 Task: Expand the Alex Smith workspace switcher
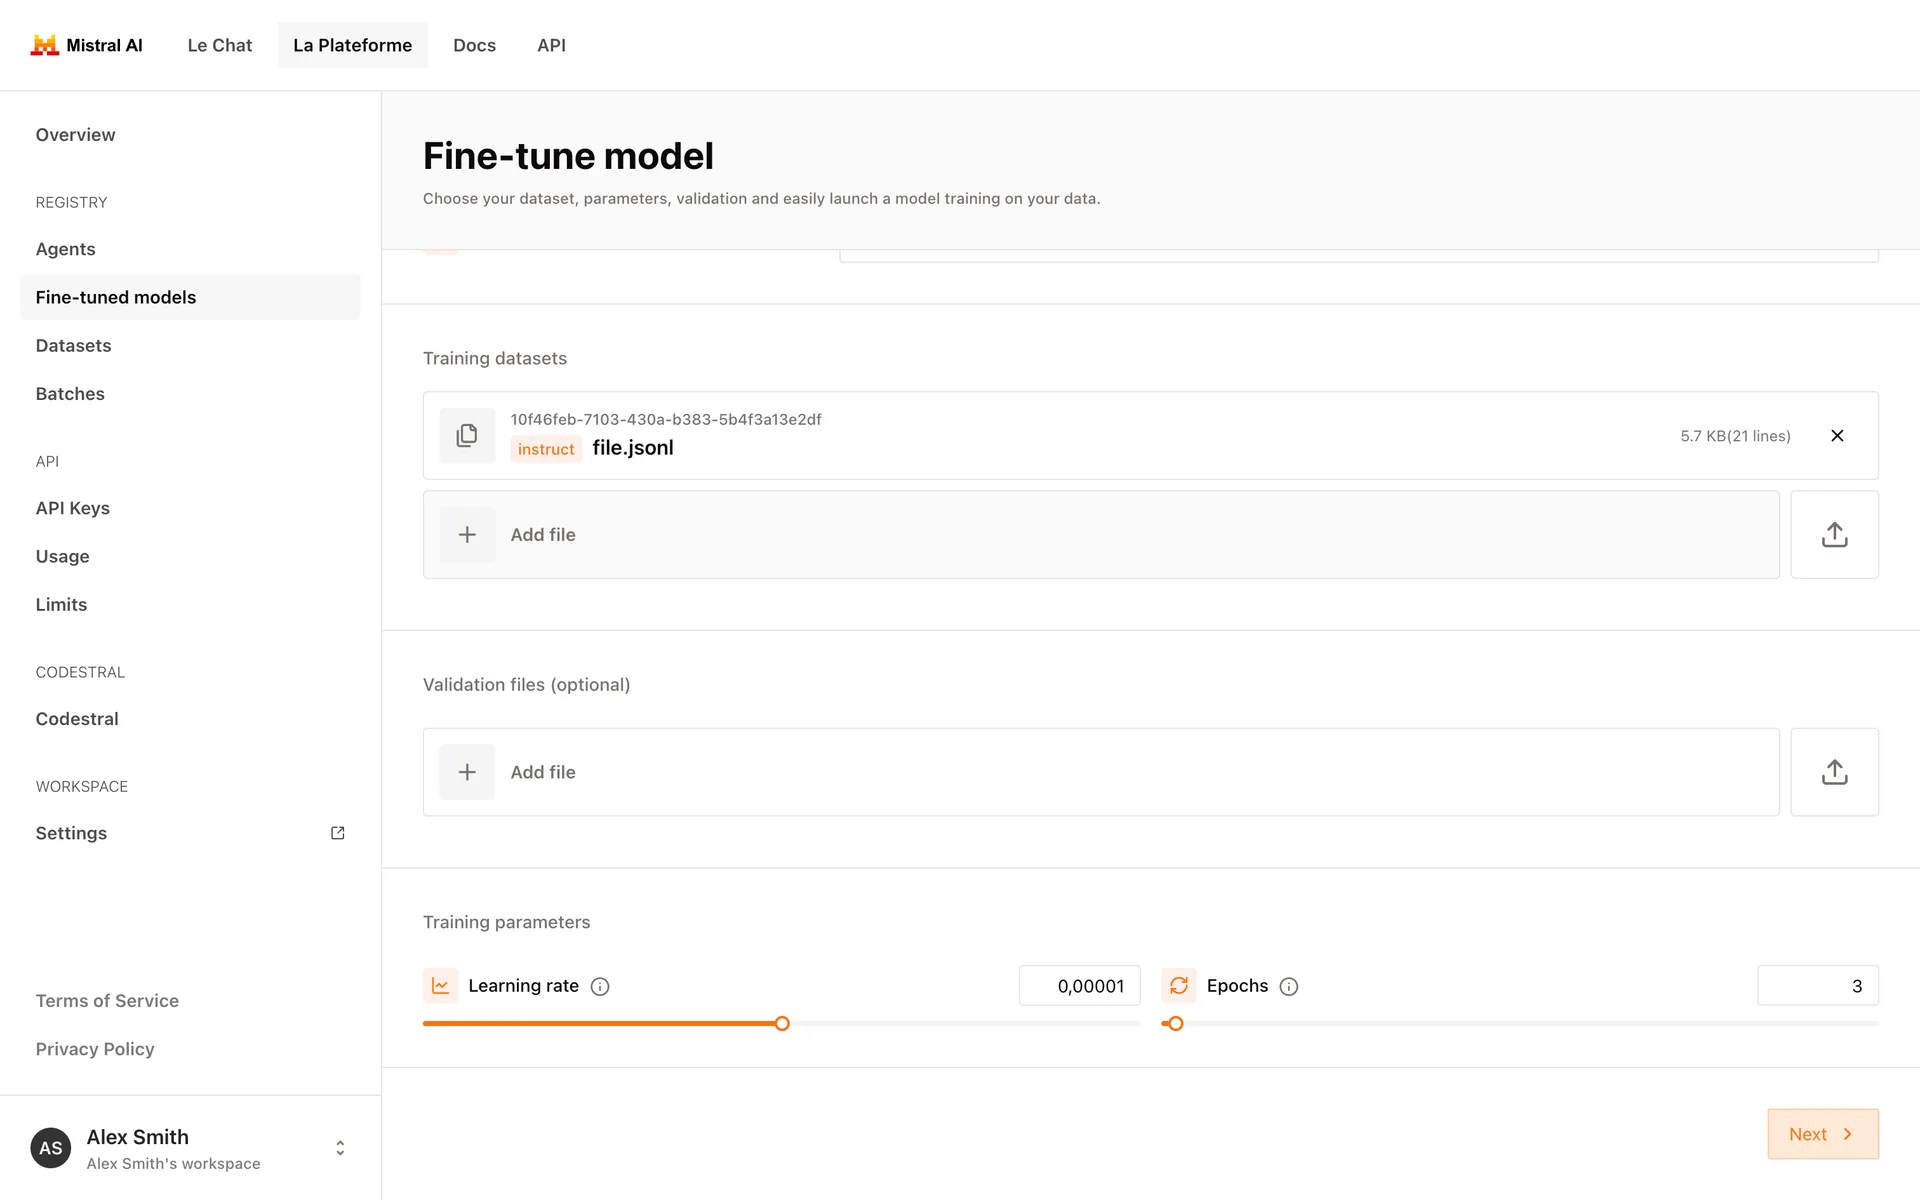pos(340,1147)
